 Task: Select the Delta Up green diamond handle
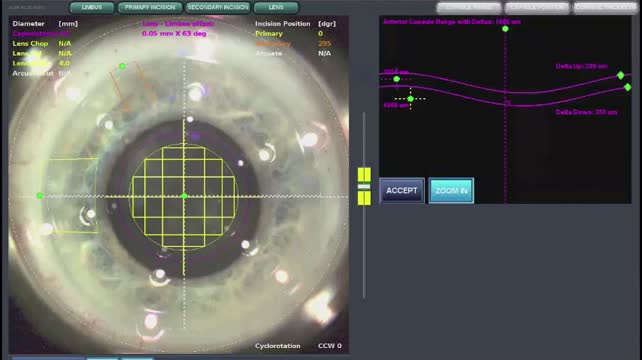coord(621,75)
